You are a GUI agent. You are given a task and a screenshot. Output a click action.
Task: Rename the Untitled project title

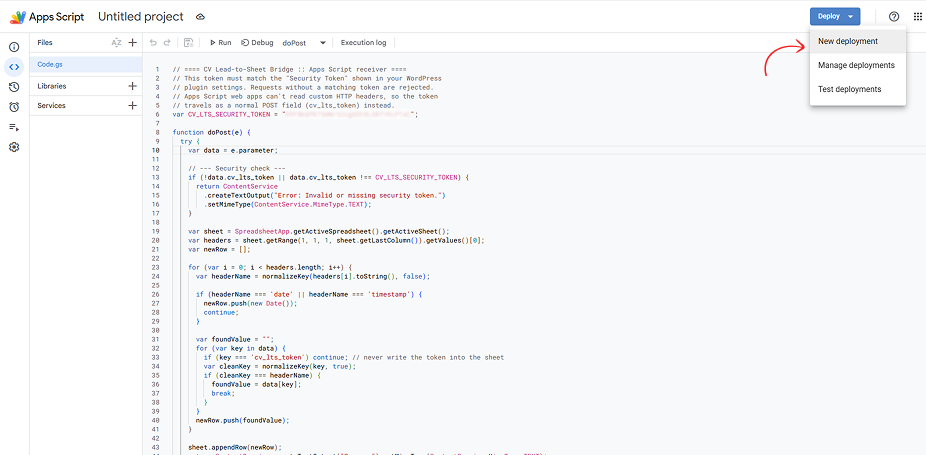(141, 17)
